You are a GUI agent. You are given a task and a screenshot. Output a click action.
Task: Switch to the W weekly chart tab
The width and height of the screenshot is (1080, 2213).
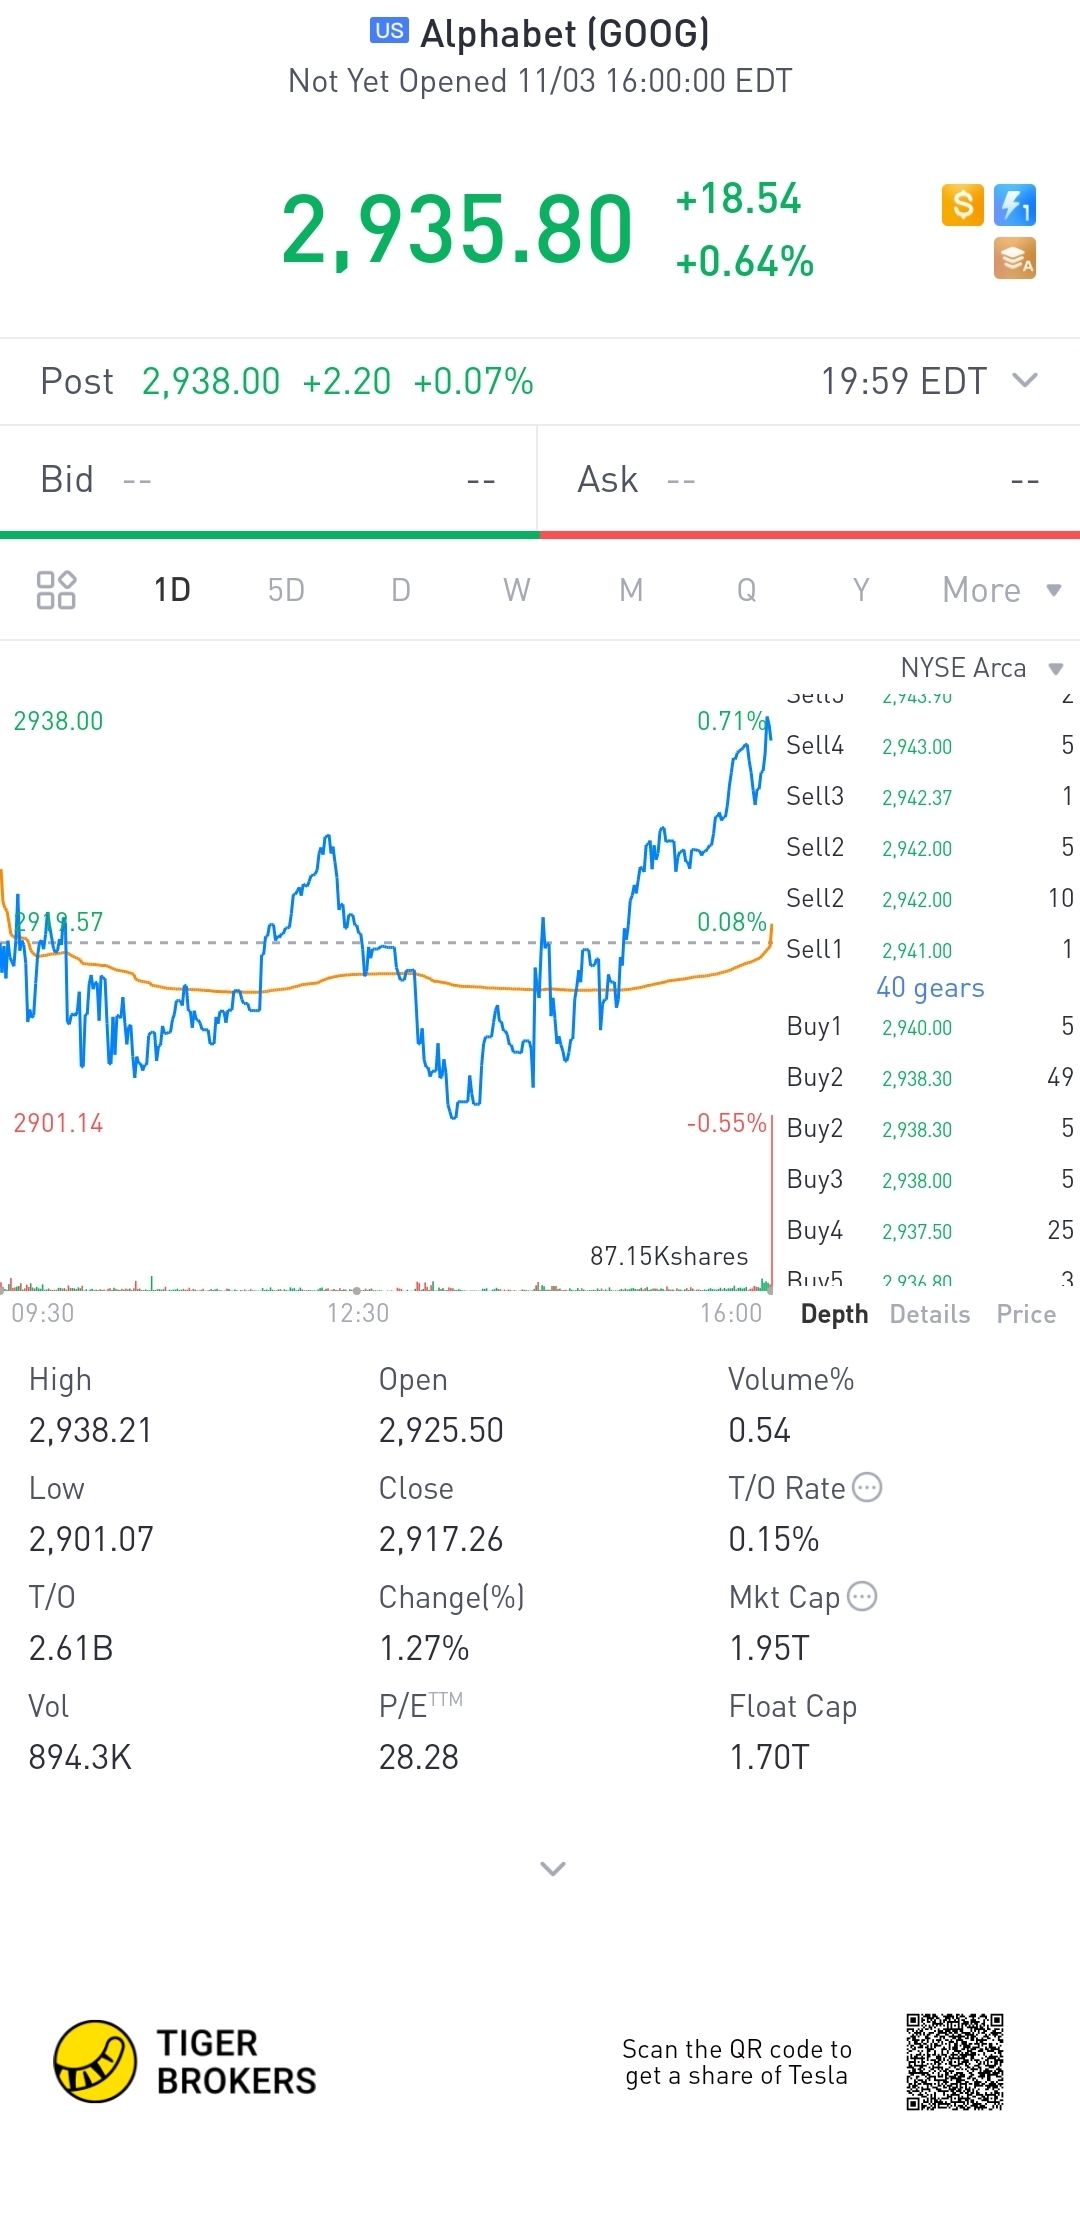click(x=517, y=590)
